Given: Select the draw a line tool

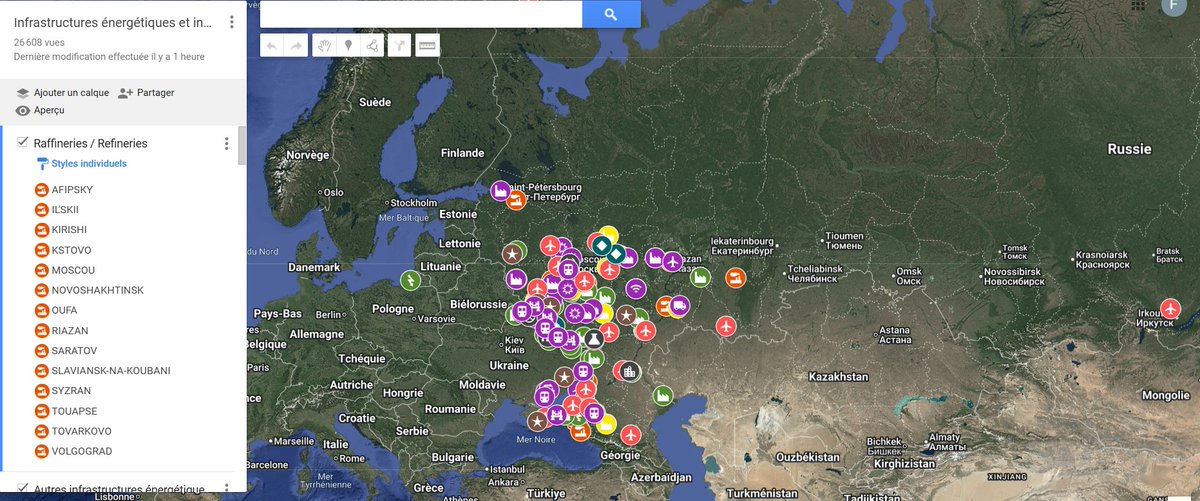Looking at the screenshot, I should point(372,45).
